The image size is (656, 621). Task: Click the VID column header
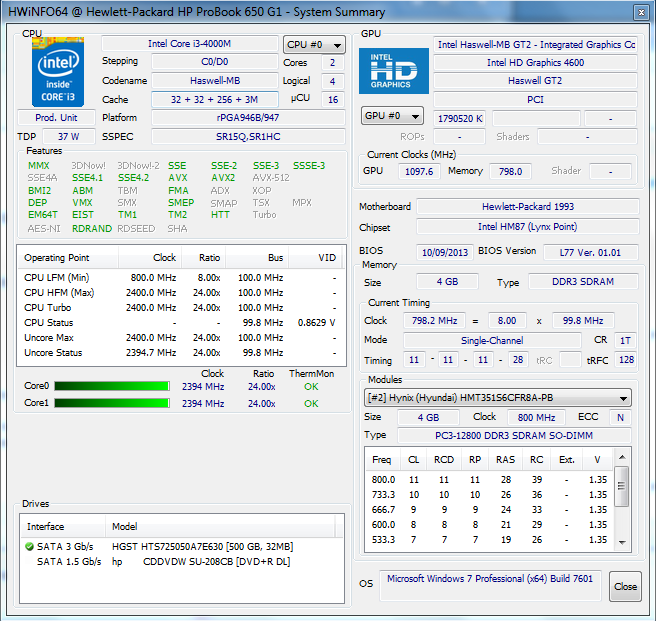click(315, 258)
